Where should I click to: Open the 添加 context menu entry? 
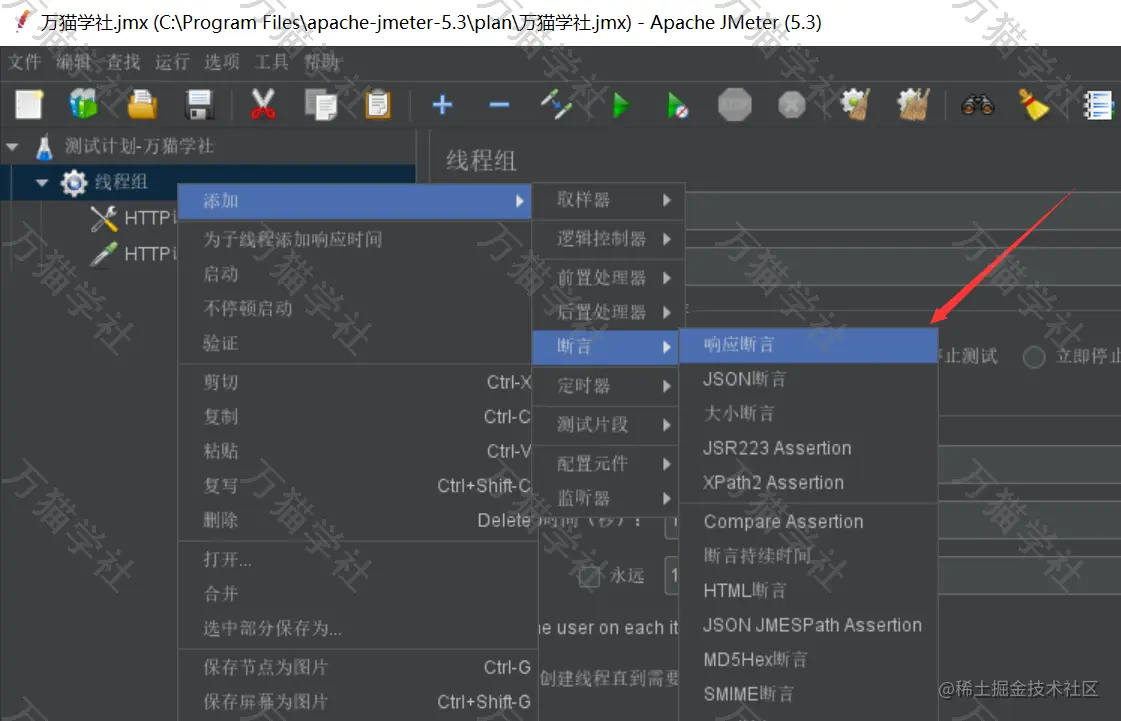point(355,201)
